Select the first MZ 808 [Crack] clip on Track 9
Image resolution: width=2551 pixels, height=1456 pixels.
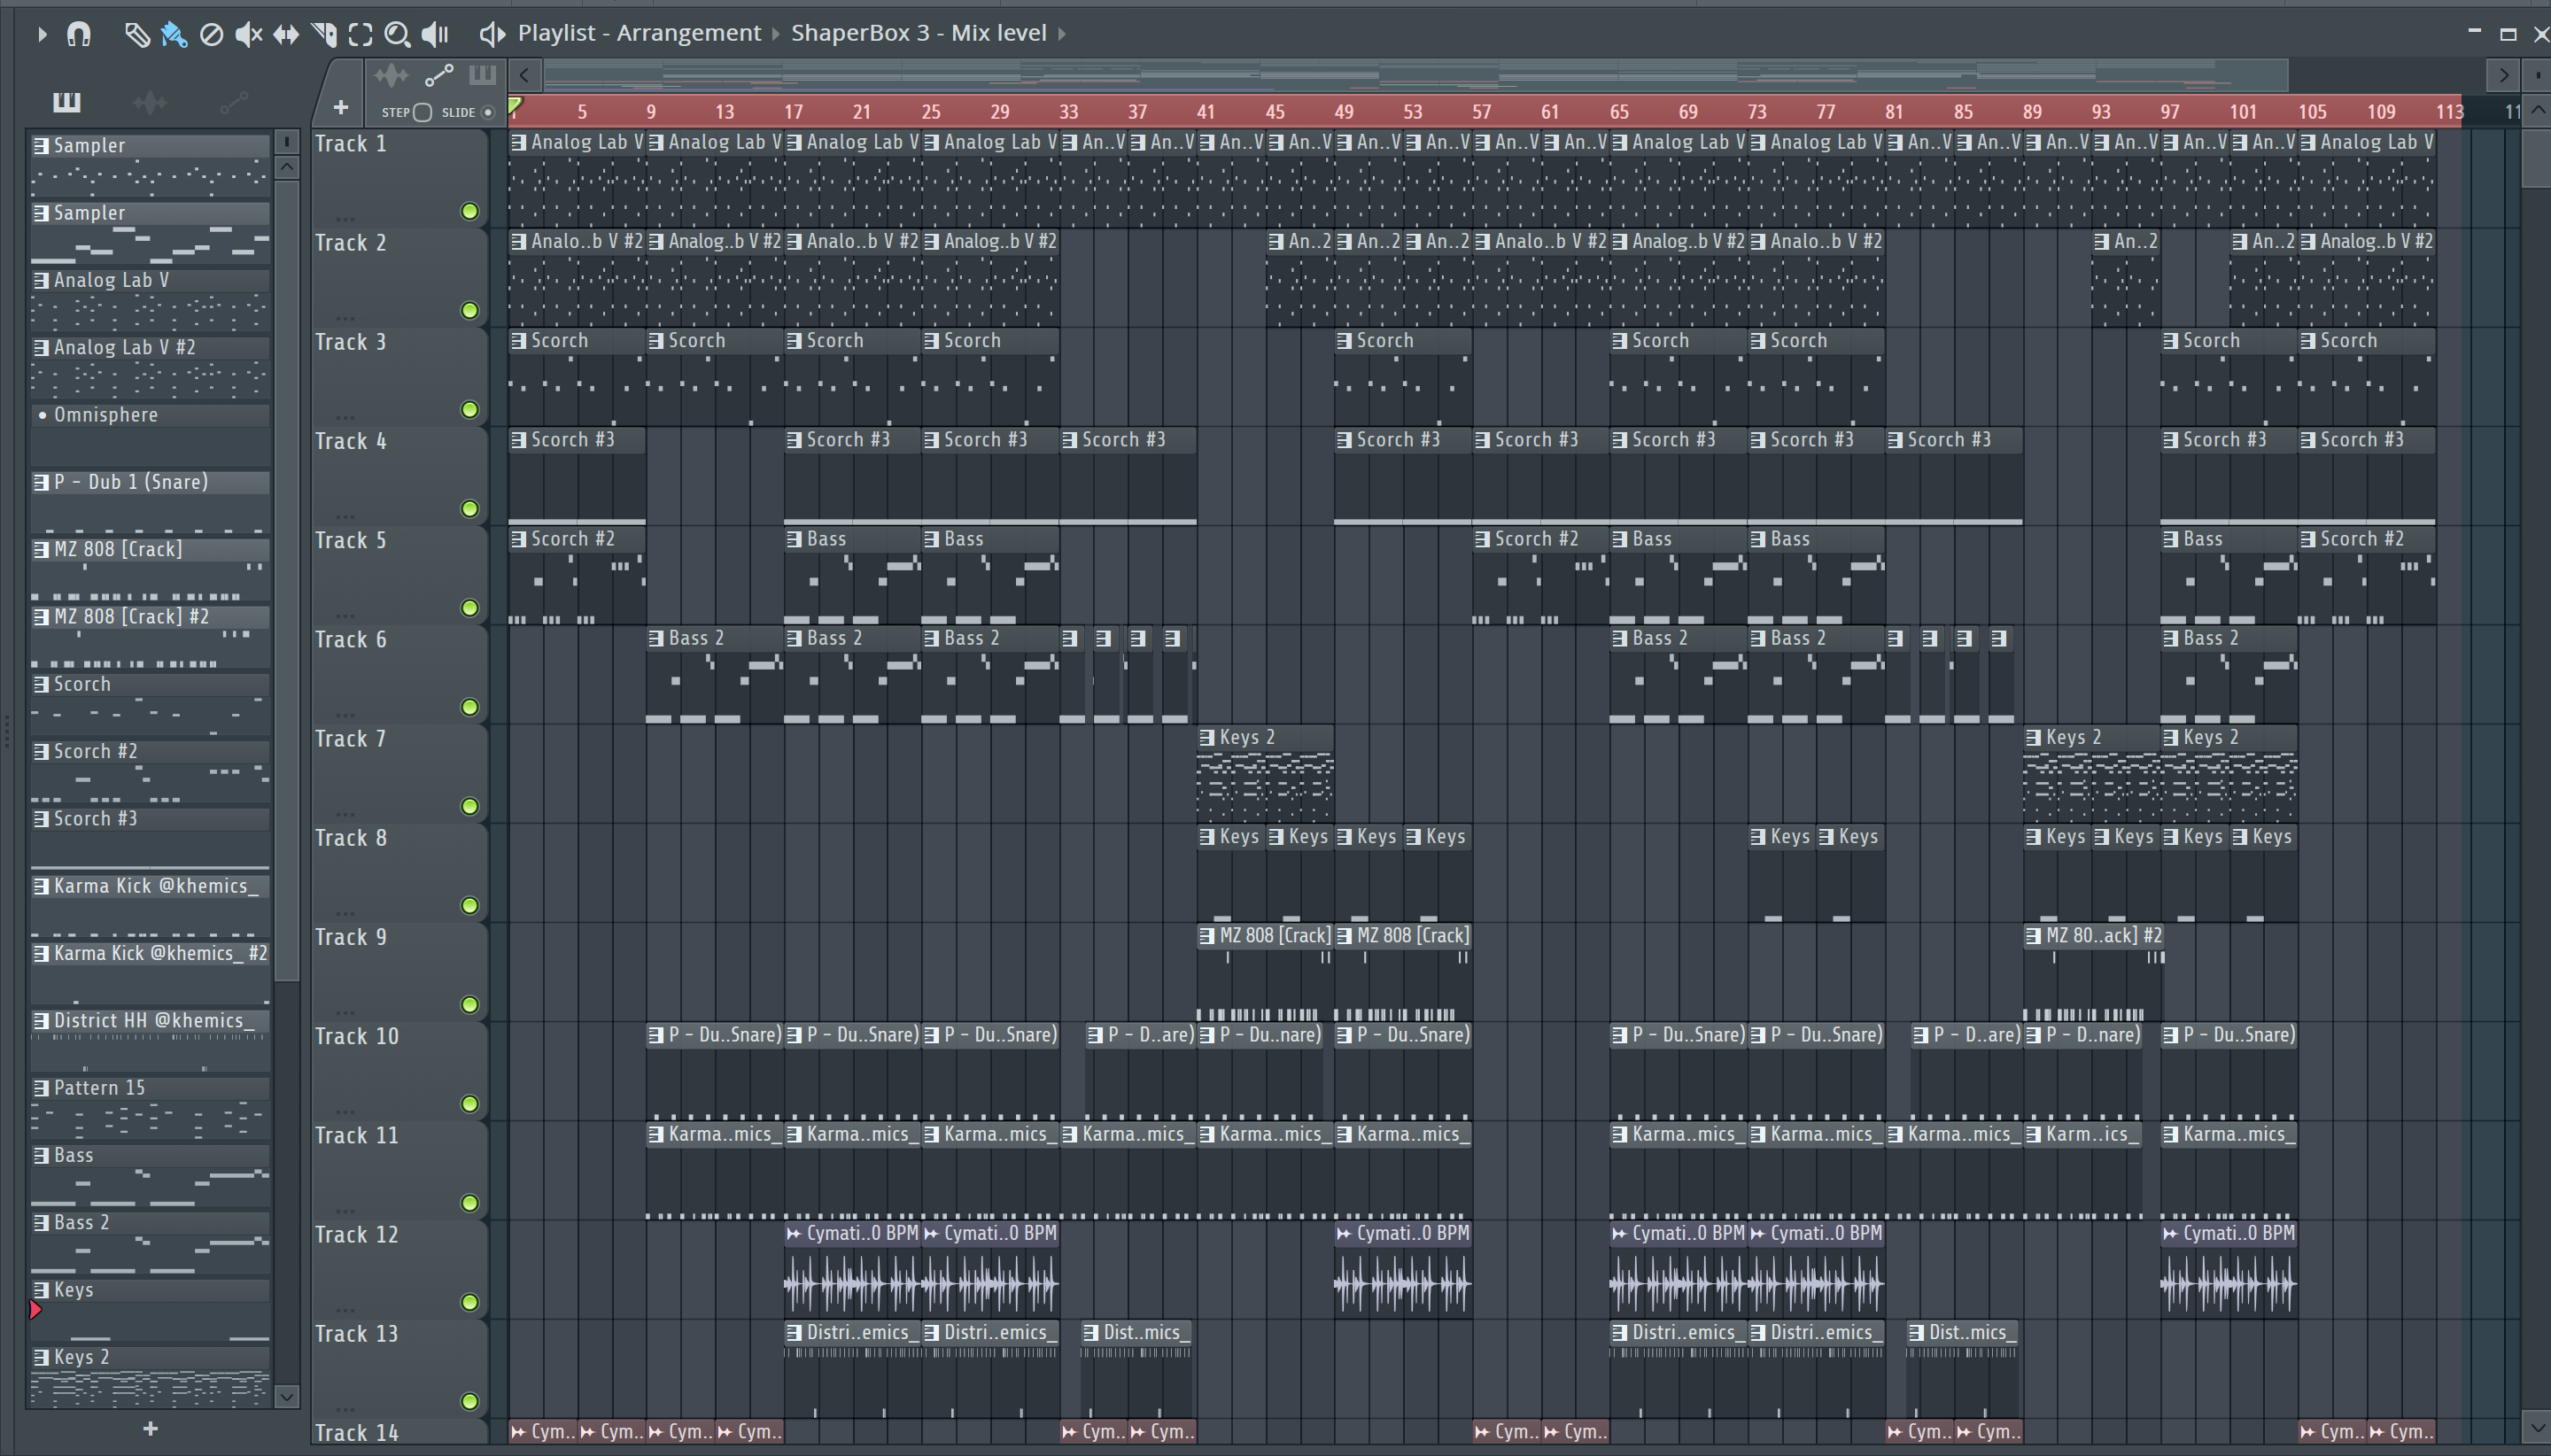point(1265,972)
